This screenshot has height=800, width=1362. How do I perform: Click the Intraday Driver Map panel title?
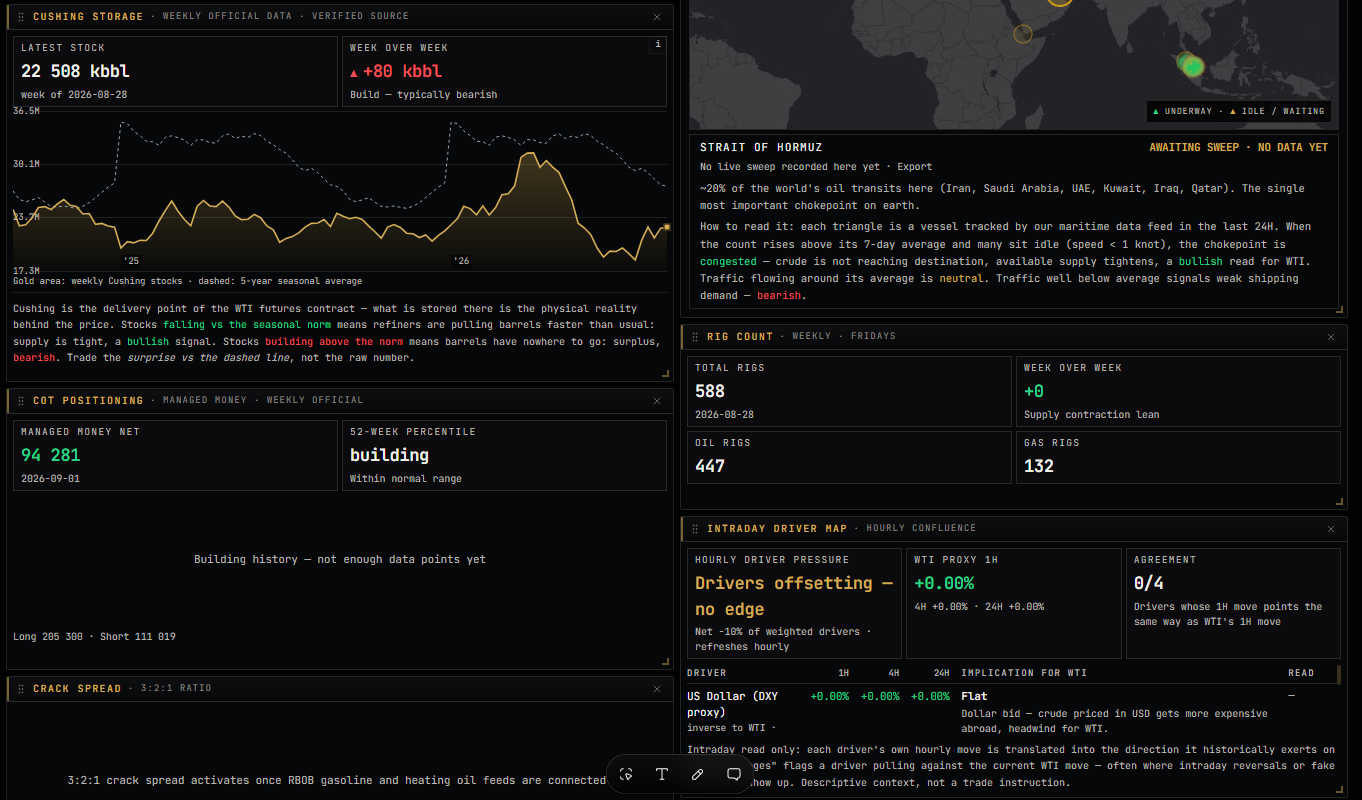click(777, 529)
